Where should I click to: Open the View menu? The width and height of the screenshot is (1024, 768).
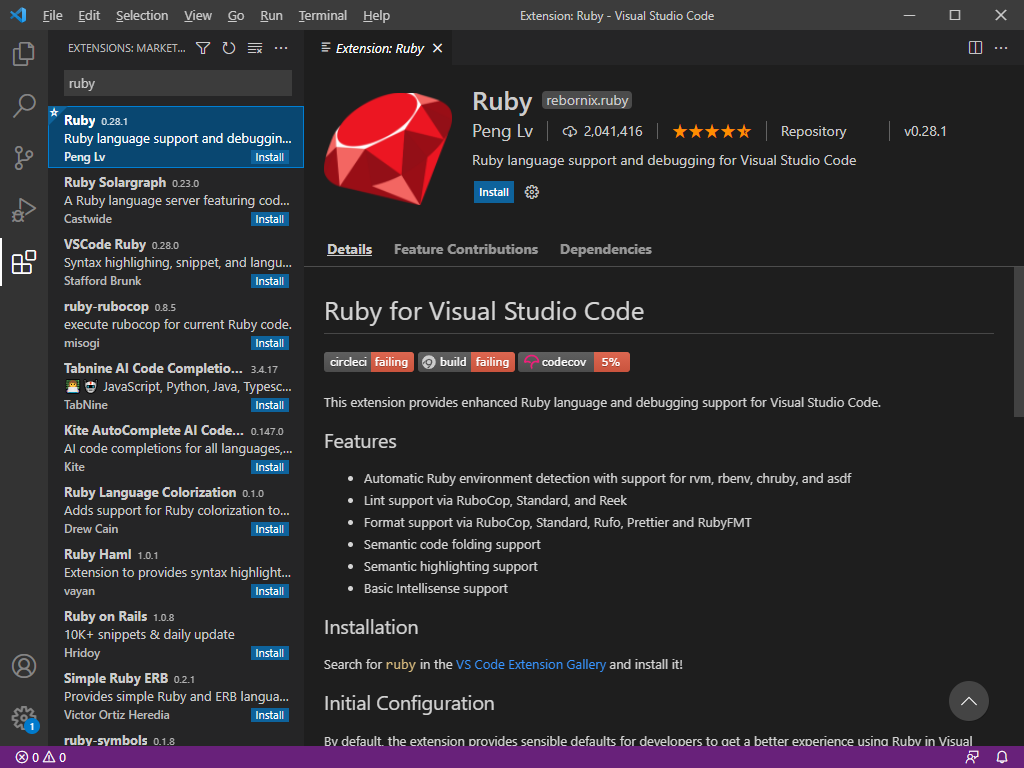click(197, 15)
